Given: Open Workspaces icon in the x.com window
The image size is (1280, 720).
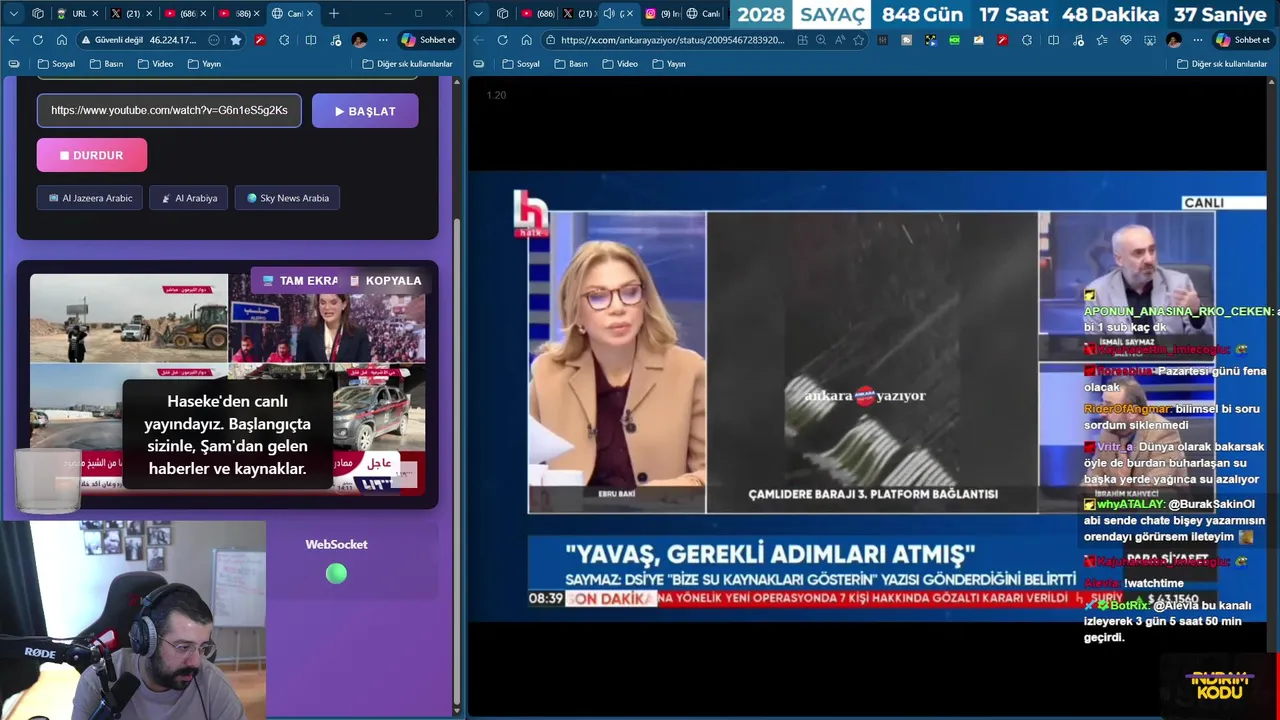Looking at the screenshot, I should [503, 14].
